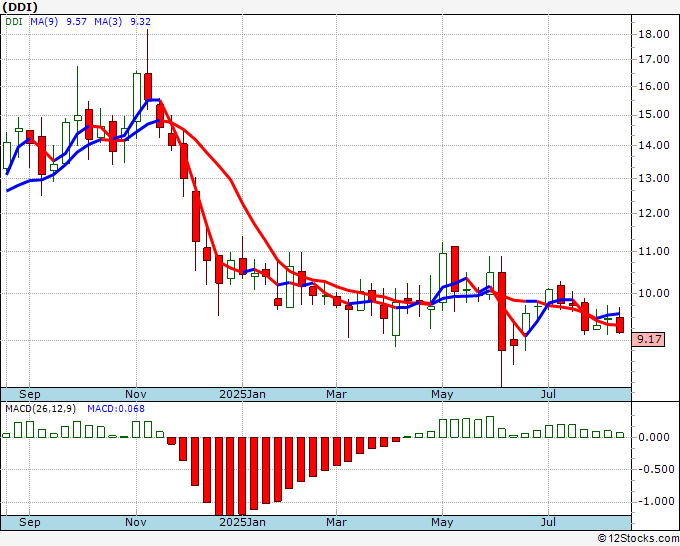Click the -1.000 MACD axis label
Image resolution: width=680 pixels, height=546 pixels.
(x=654, y=502)
